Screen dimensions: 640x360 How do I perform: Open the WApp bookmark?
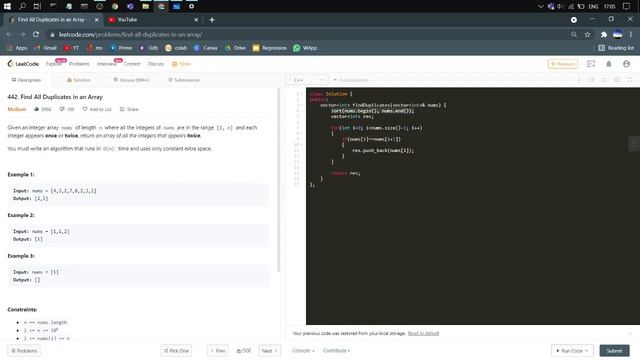(305, 48)
